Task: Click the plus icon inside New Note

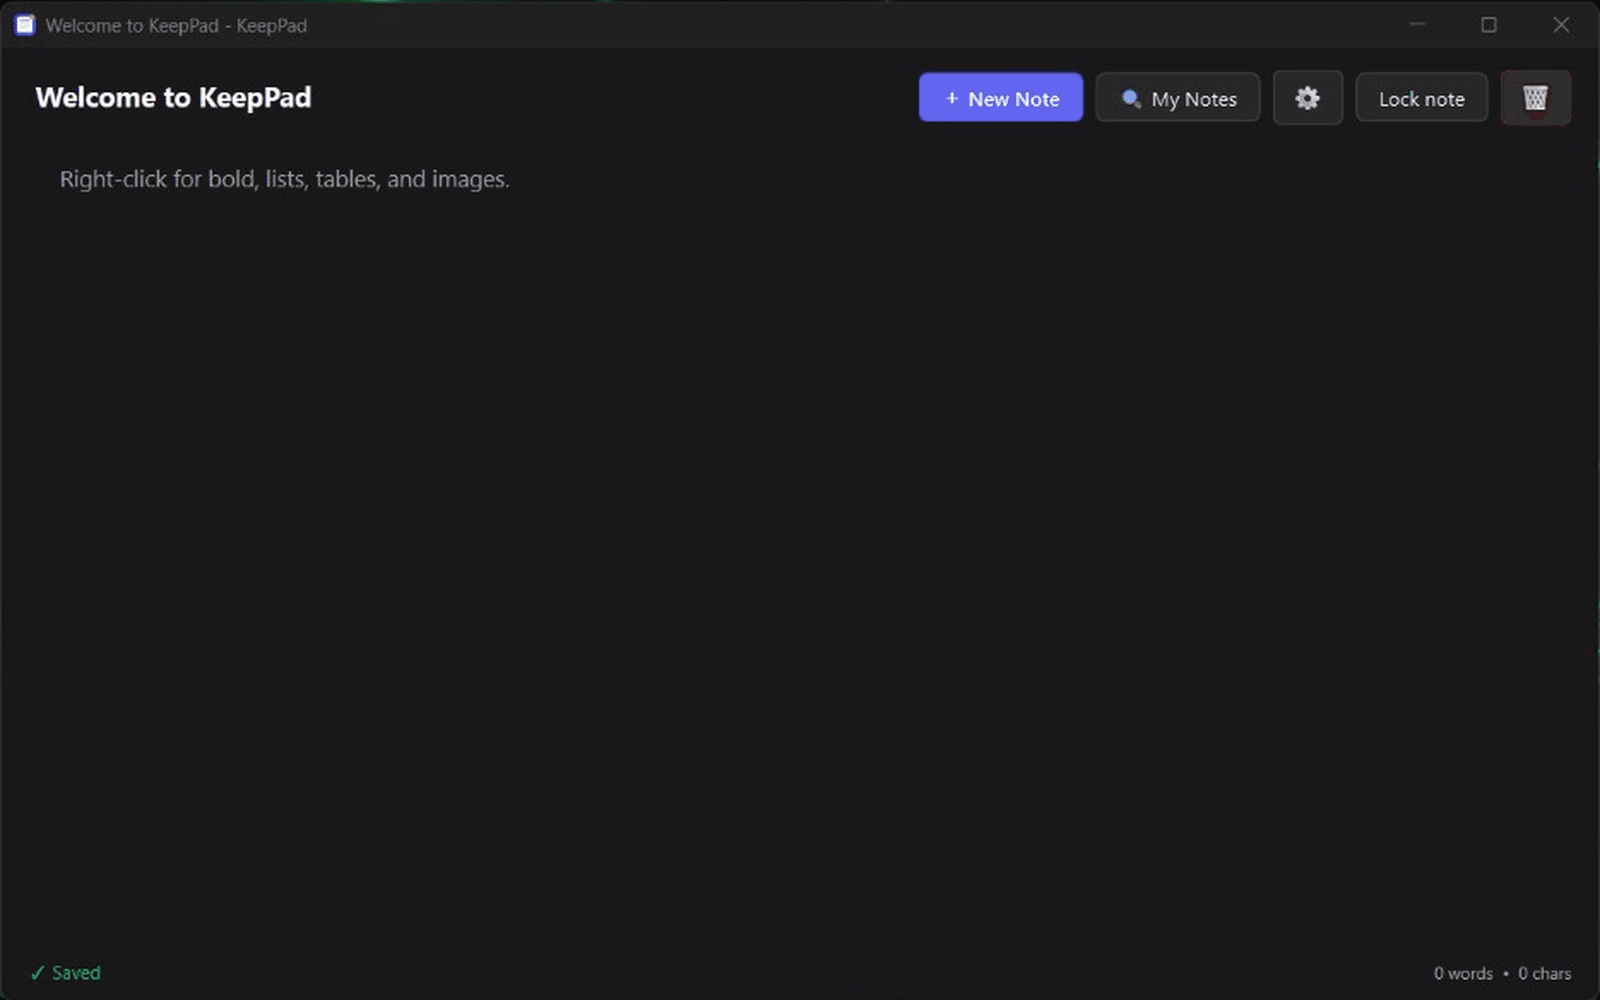Action: click(951, 98)
